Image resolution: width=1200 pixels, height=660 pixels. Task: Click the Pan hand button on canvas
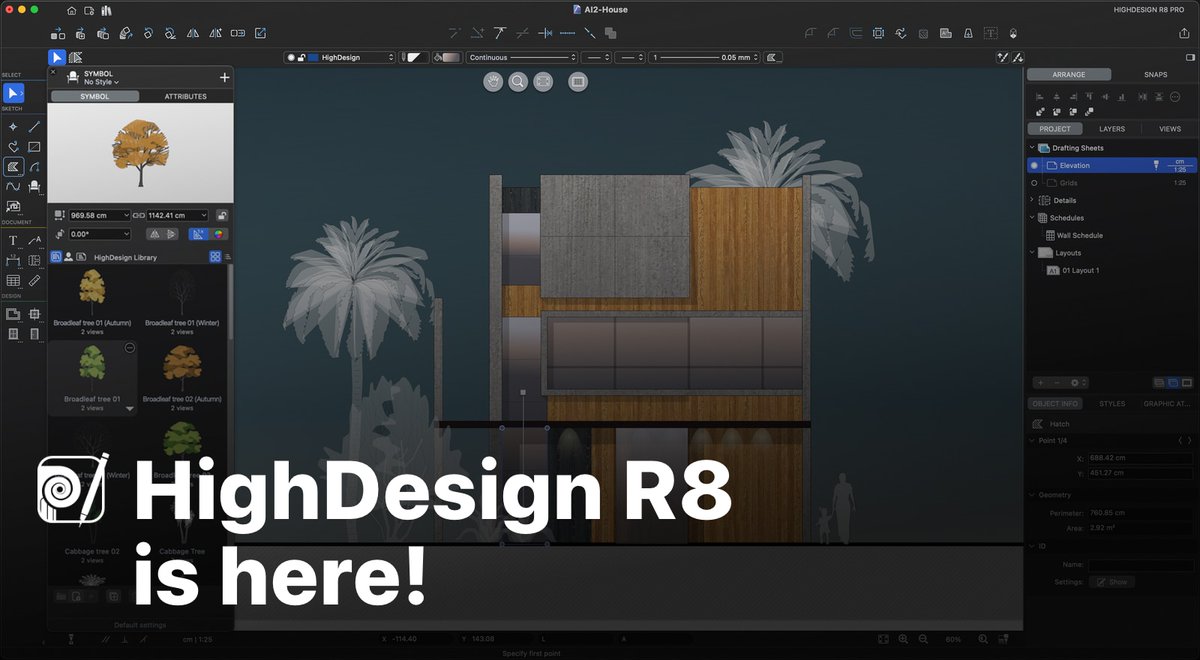point(493,82)
